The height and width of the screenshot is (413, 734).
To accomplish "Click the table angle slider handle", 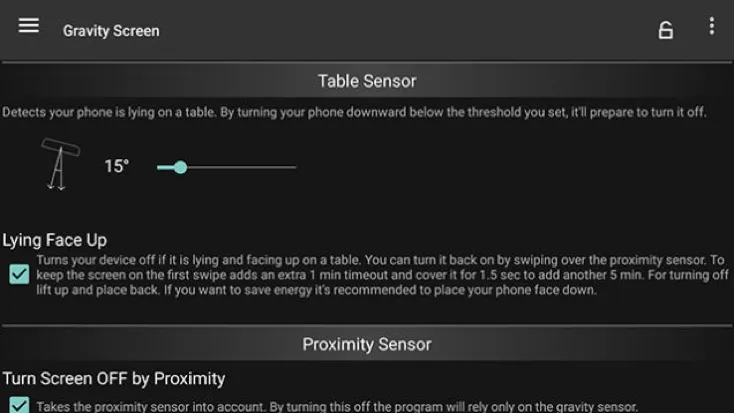I will tap(180, 167).
